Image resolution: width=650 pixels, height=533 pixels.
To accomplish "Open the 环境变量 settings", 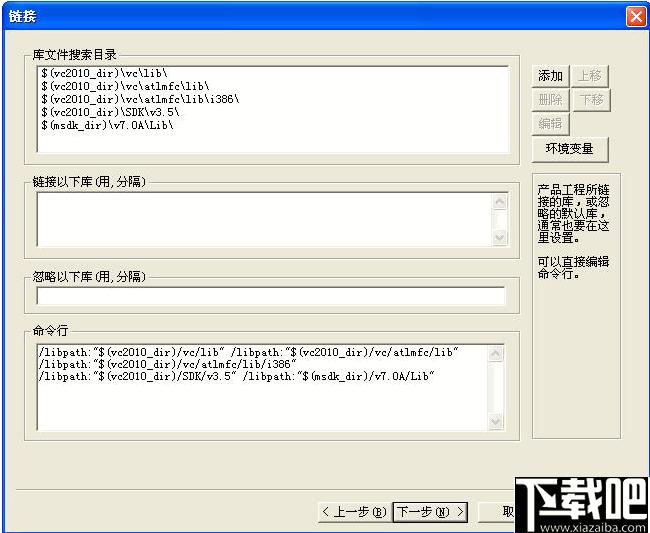I will point(570,149).
